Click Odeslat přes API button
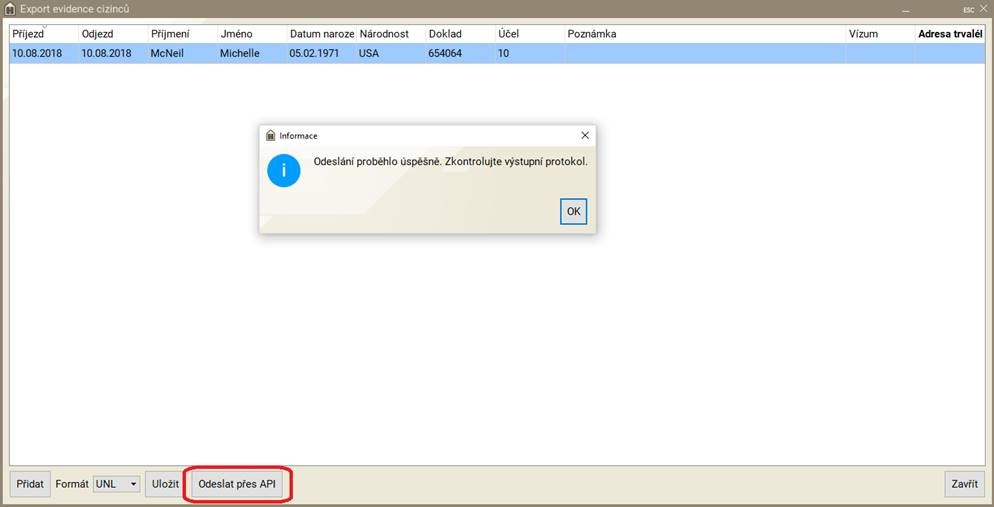 tap(237, 484)
